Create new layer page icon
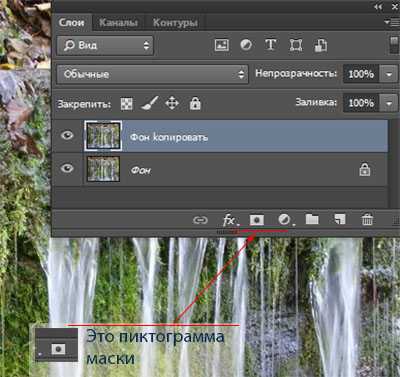 [340, 219]
